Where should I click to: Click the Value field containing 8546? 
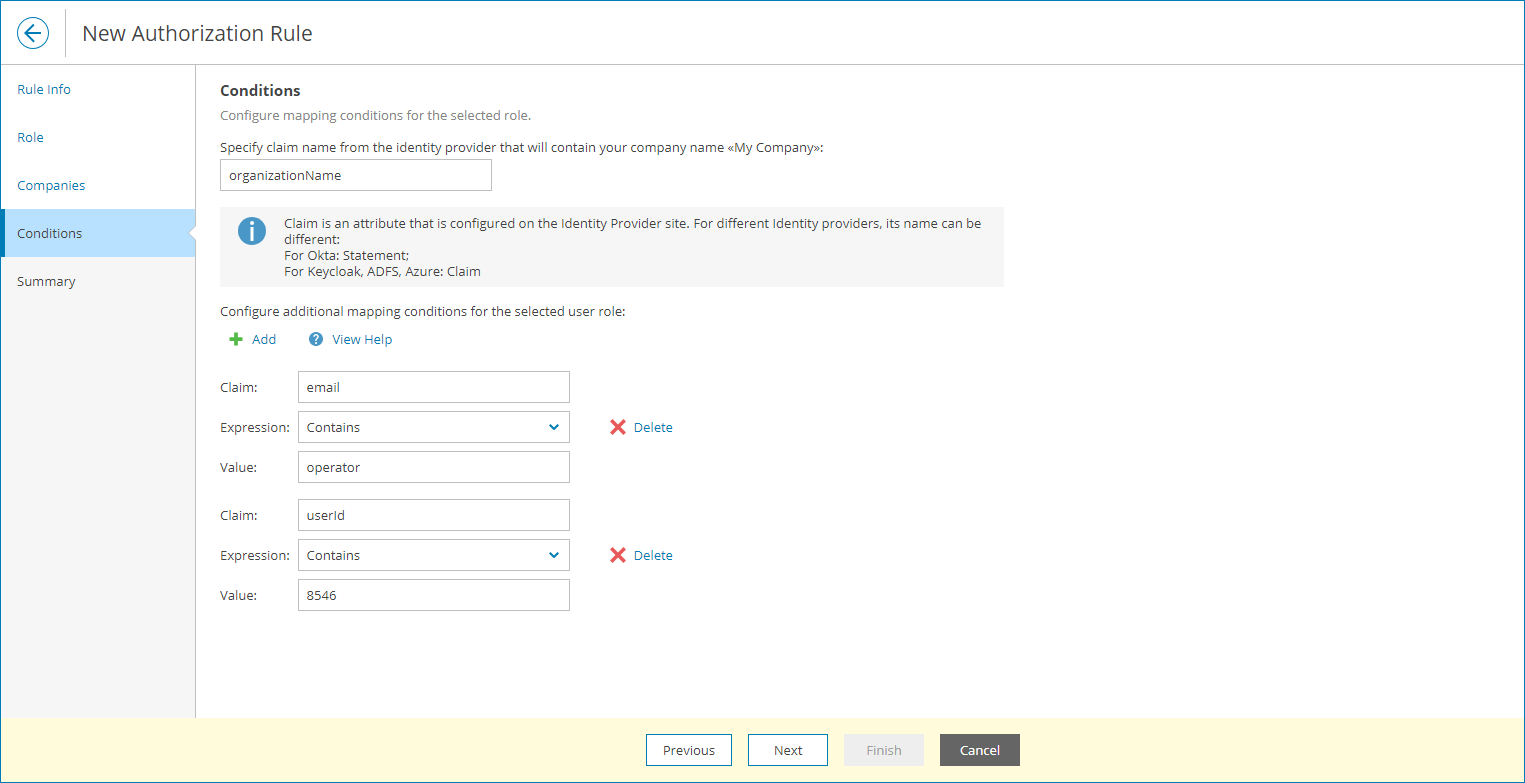(x=434, y=595)
